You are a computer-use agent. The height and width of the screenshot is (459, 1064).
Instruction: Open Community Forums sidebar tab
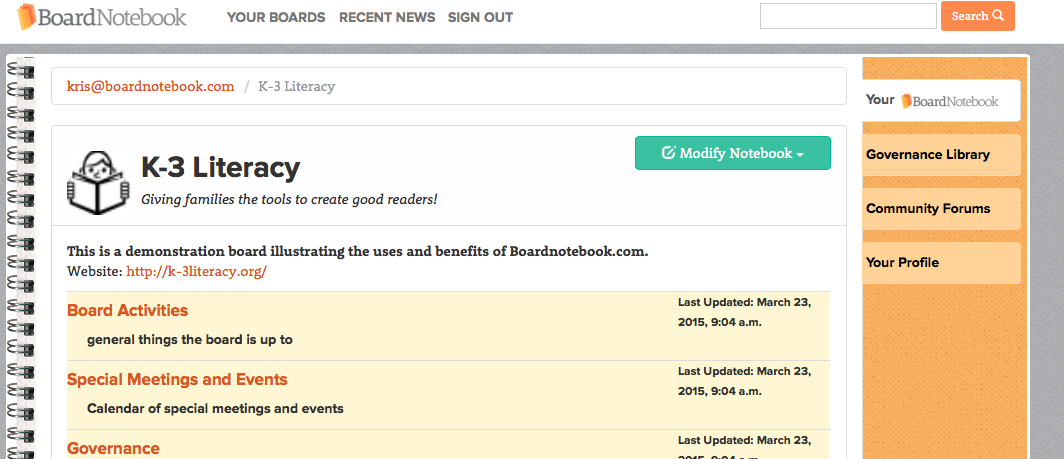(941, 208)
